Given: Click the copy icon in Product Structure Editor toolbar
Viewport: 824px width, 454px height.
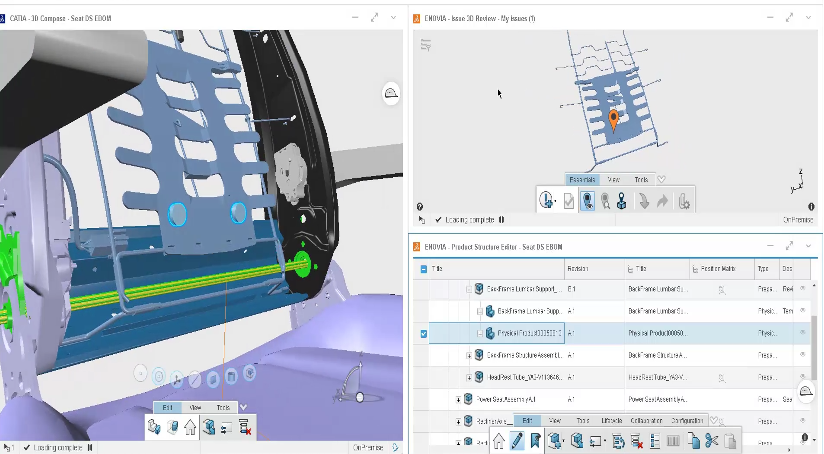Looking at the screenshot, I should [x=693, y=441].
